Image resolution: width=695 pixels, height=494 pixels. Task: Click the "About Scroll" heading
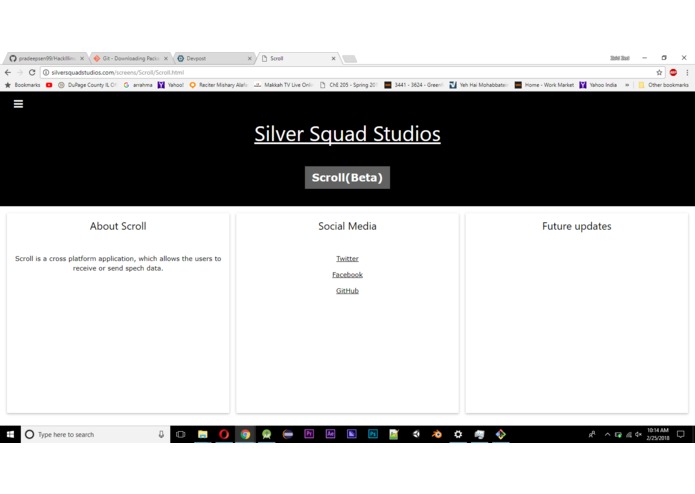point(118,226)
